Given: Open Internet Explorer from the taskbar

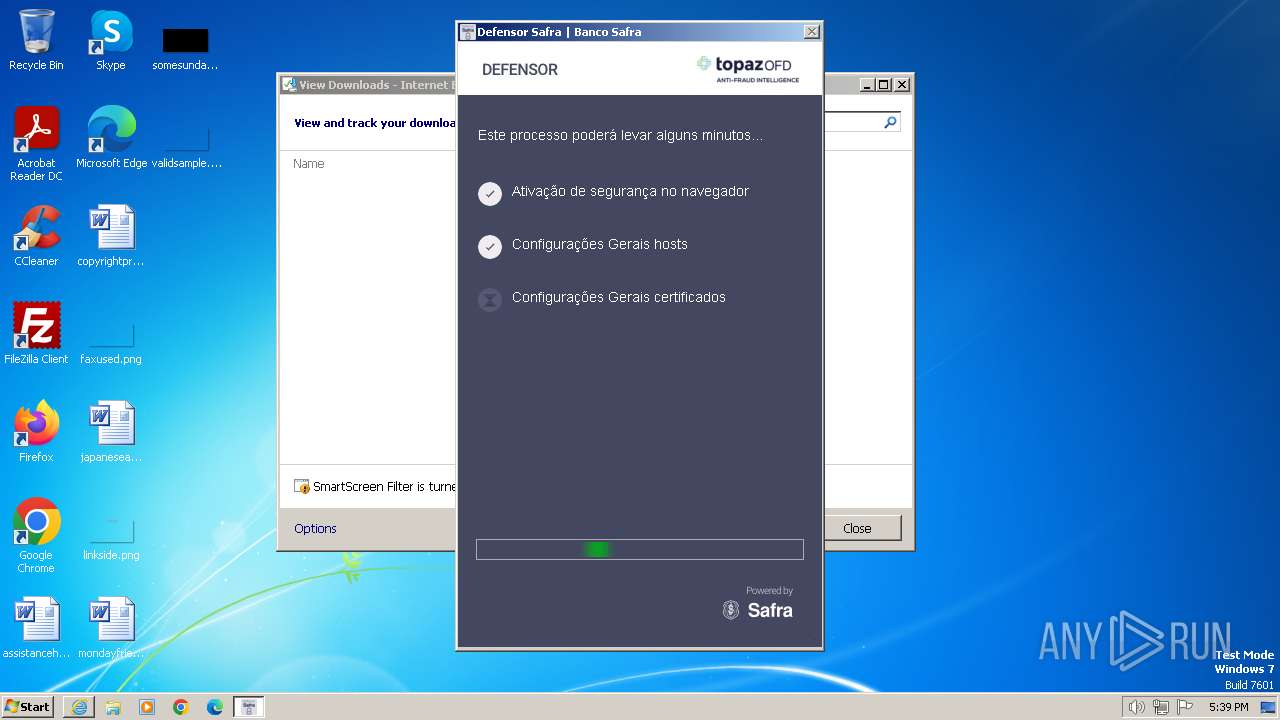Looking at the screenshot, I should coord(79,707).
